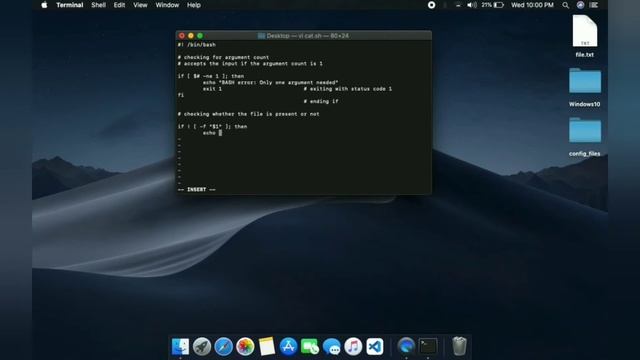Click the '# ending if' comment
The image size is (640, 360).
point(321,102)
